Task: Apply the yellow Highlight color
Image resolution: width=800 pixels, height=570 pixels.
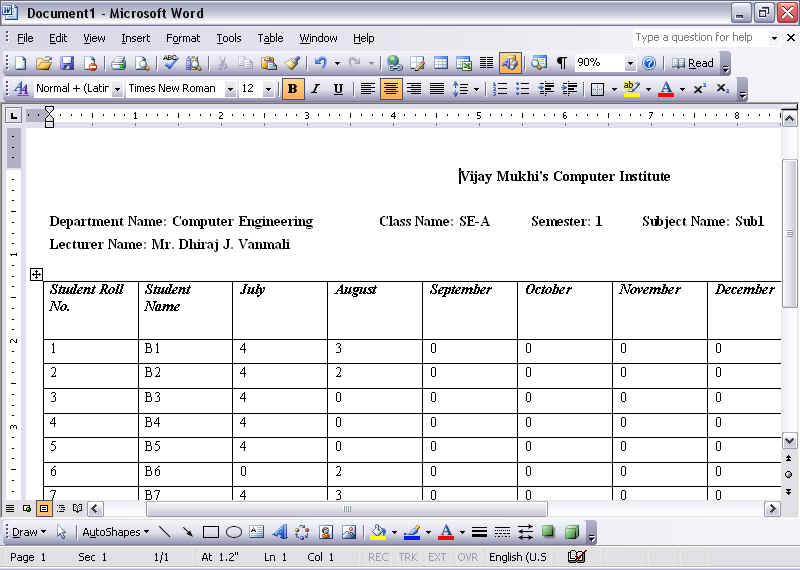Action: 630,89
